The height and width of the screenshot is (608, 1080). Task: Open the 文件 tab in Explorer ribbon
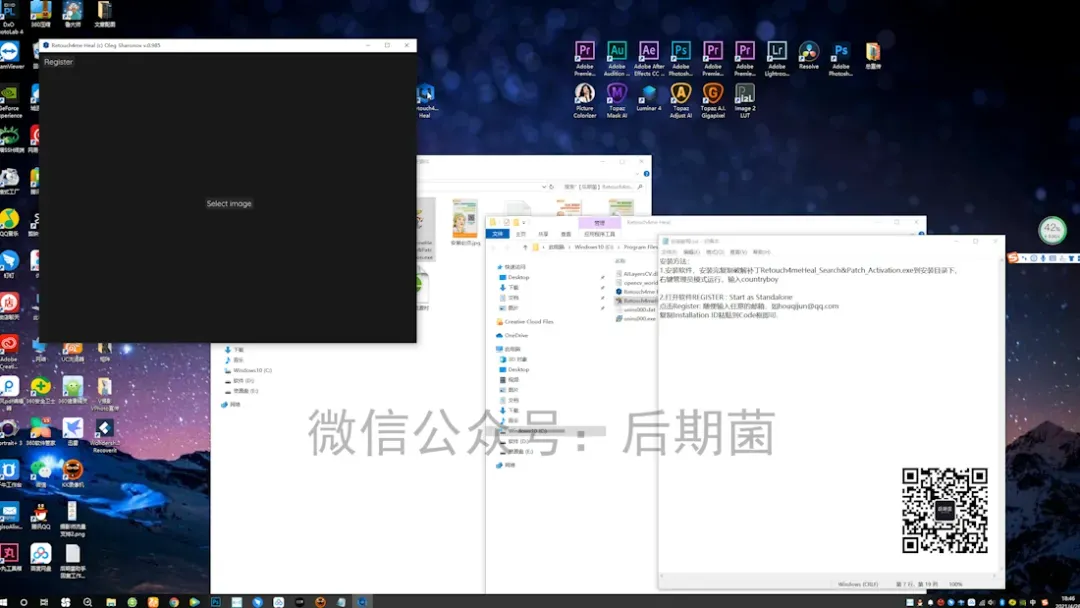(x=497, y=234)
